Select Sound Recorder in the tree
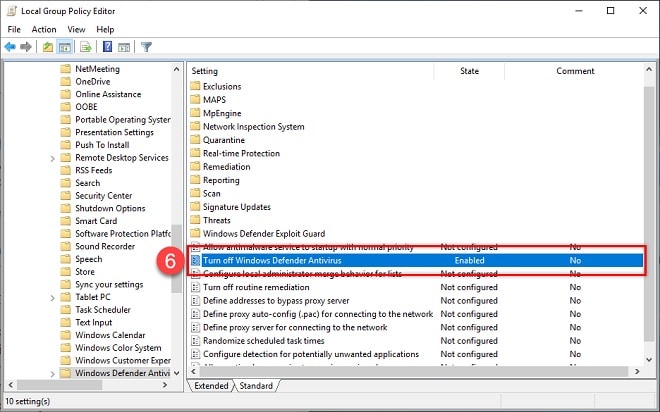The width and height of the screenshot is (660, 412). (x=105, y=246)
